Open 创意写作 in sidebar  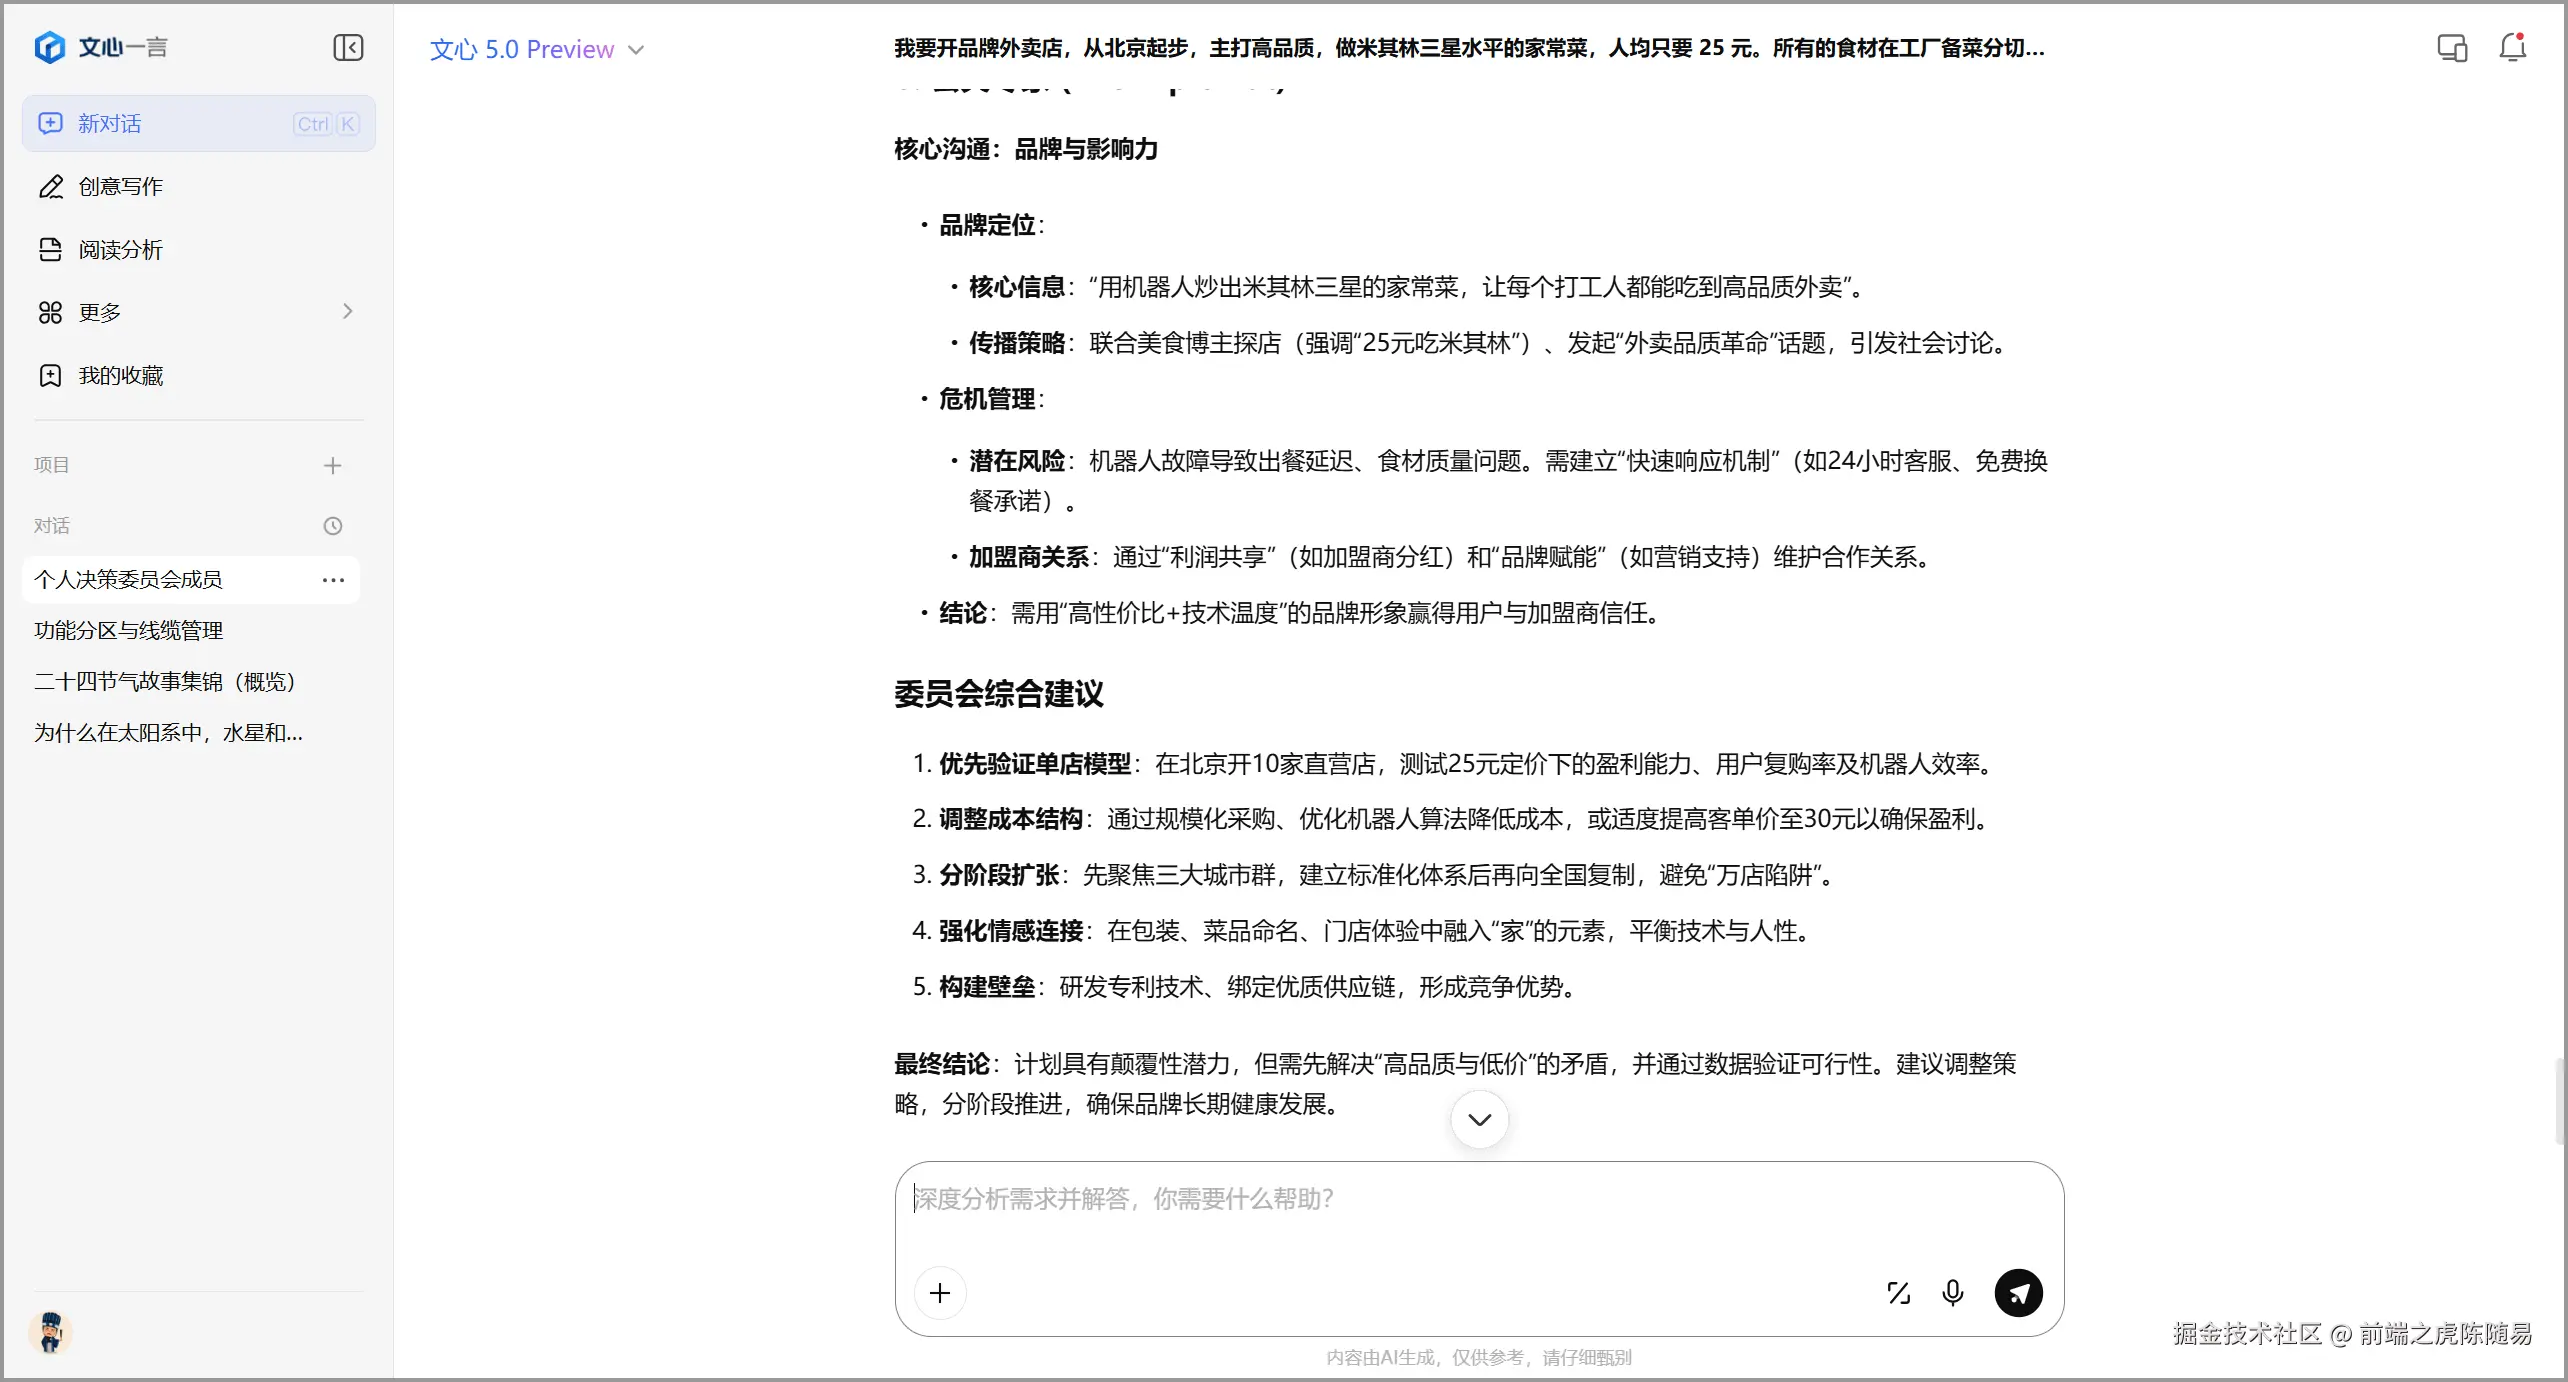pos(120,187)
